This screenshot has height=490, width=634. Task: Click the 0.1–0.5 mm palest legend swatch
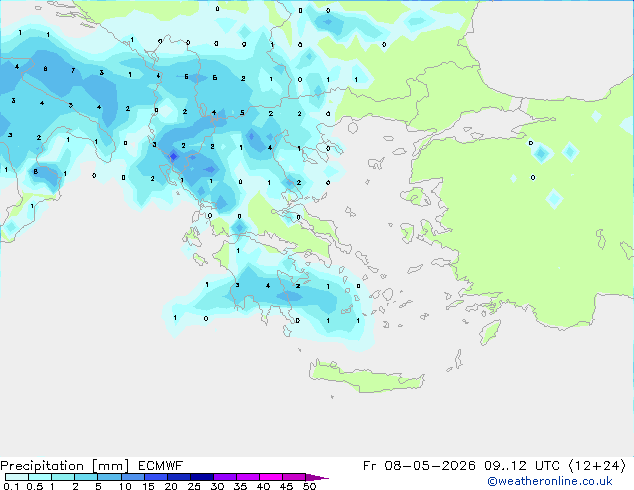(x=17, y=477)
